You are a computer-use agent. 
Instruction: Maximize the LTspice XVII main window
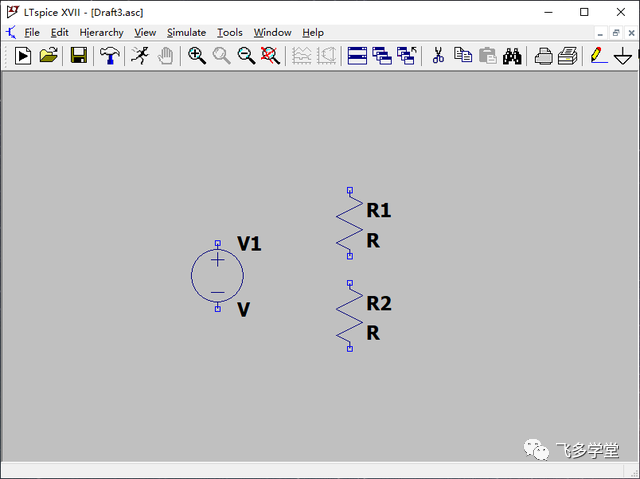(584, 12)
